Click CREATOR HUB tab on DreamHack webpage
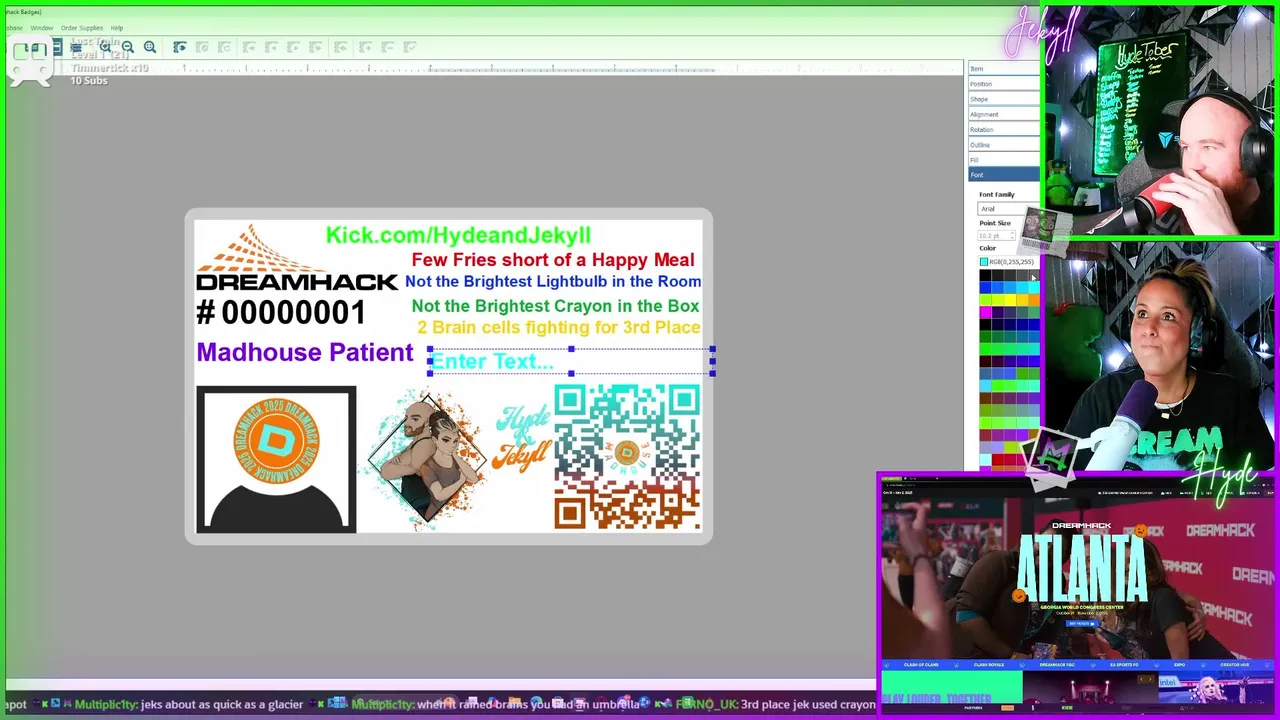1280x720 pixels. [1234, 665]
